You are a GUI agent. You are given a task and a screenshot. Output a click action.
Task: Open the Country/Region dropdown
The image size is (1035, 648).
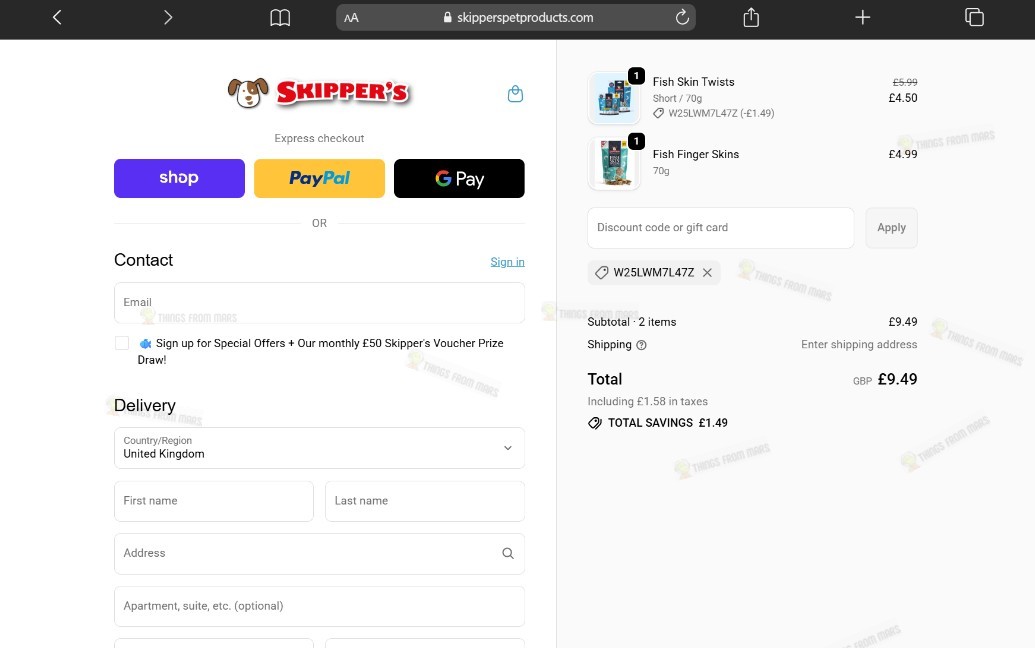[x=319, y=448]
